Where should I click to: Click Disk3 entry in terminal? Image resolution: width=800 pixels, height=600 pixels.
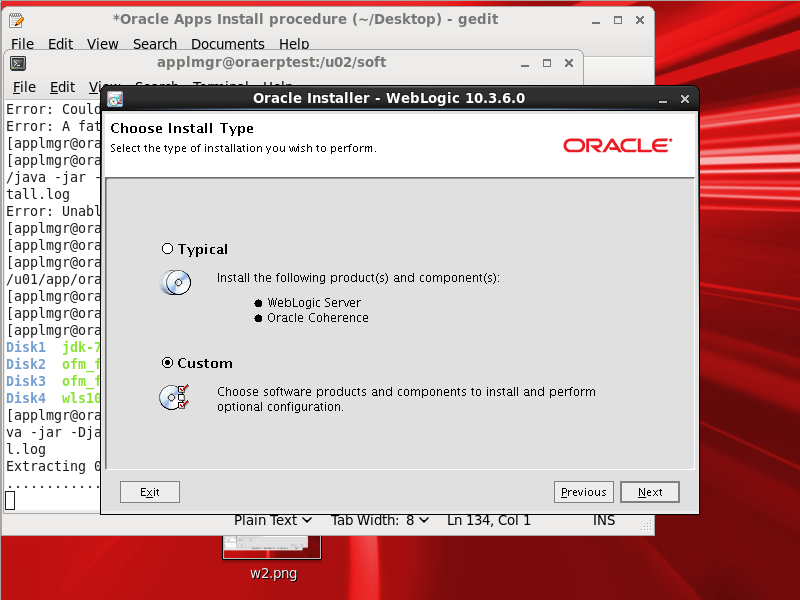[x=26, y=381]
